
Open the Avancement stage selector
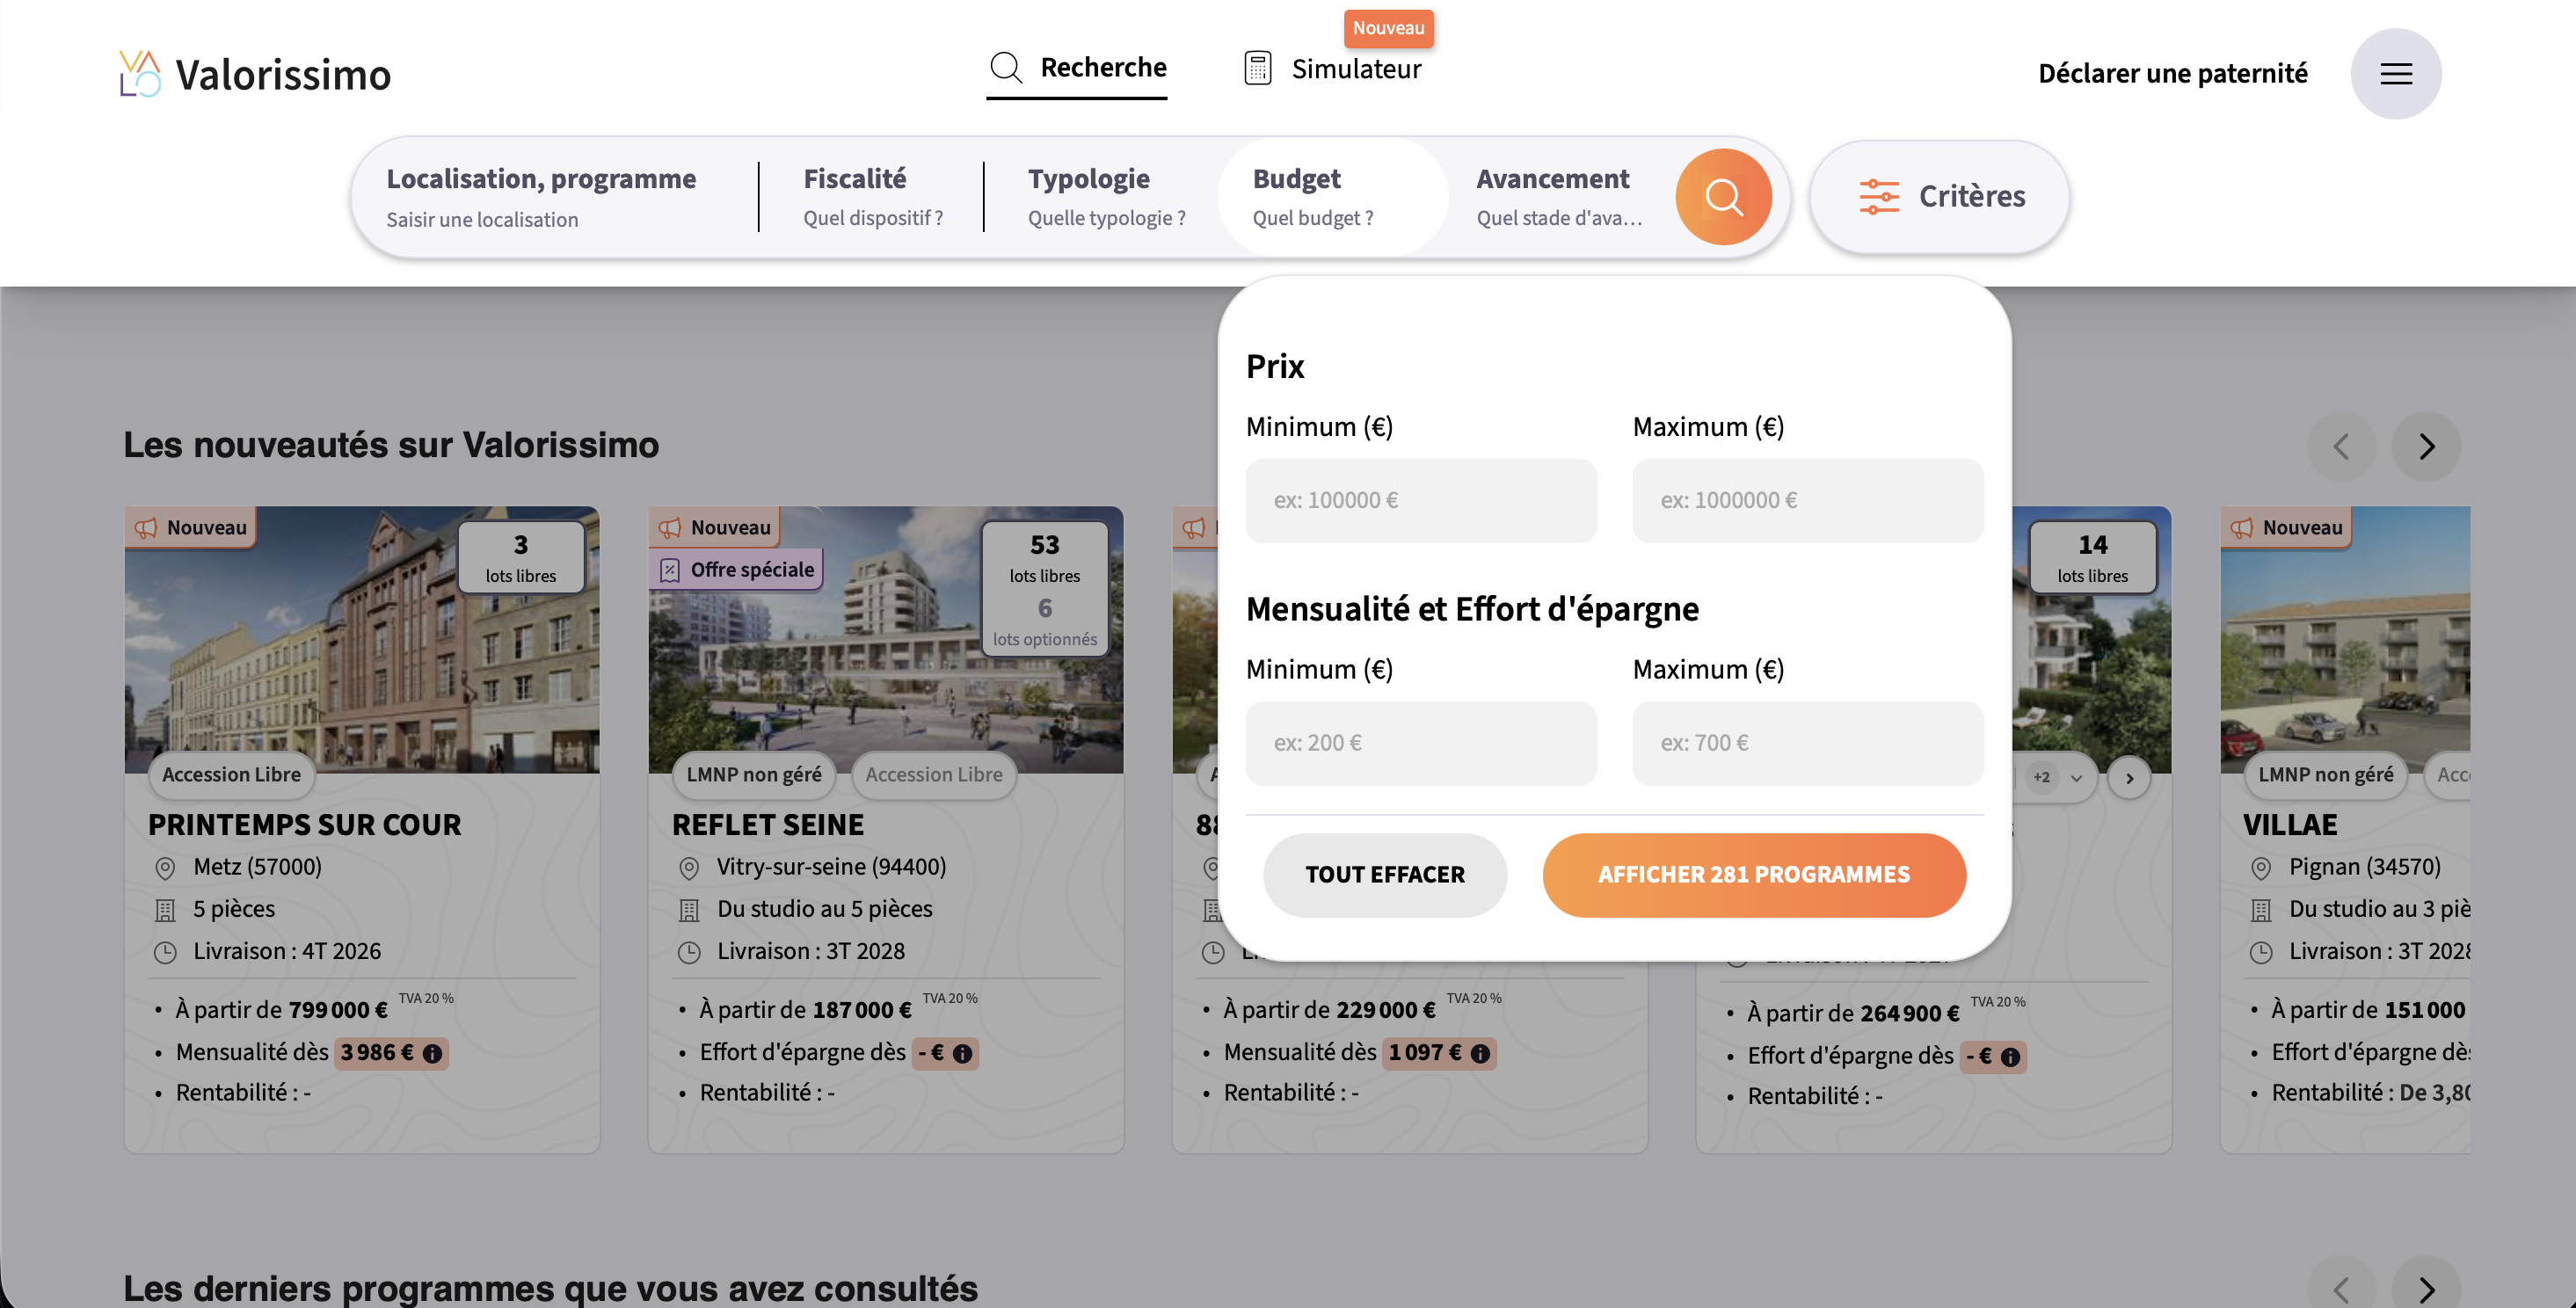[1558, 197]
